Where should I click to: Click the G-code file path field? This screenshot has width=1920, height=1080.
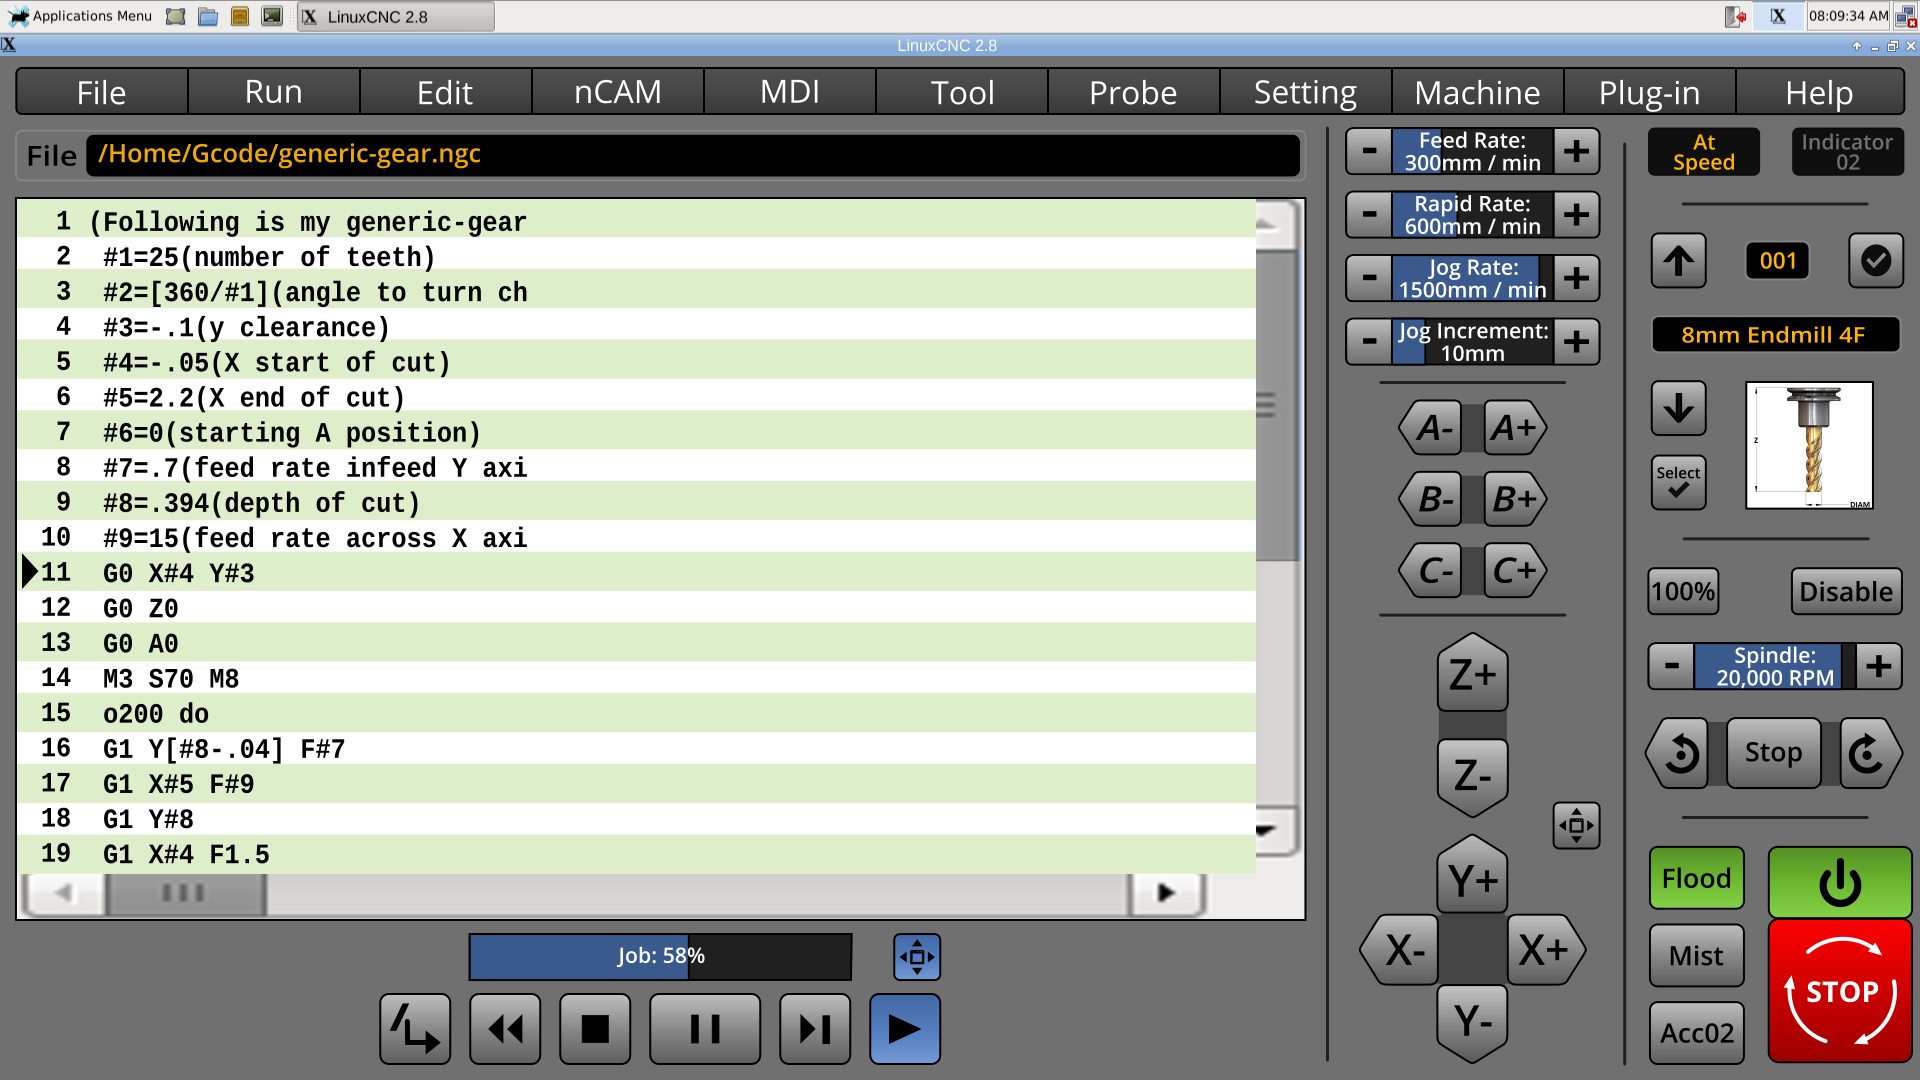[x=693, y=155]
